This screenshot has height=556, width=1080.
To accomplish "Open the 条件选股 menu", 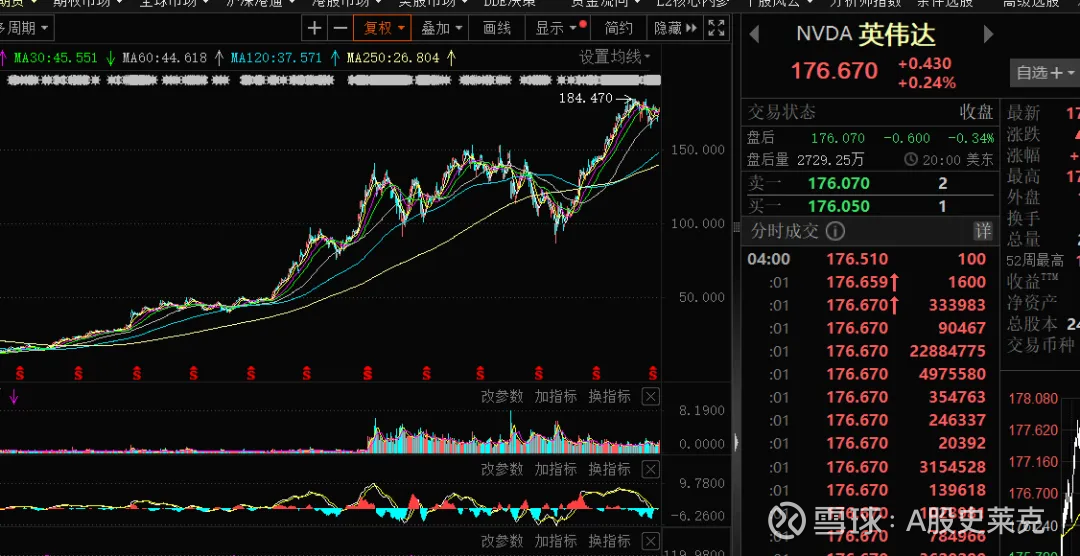I will click(945, 3).
